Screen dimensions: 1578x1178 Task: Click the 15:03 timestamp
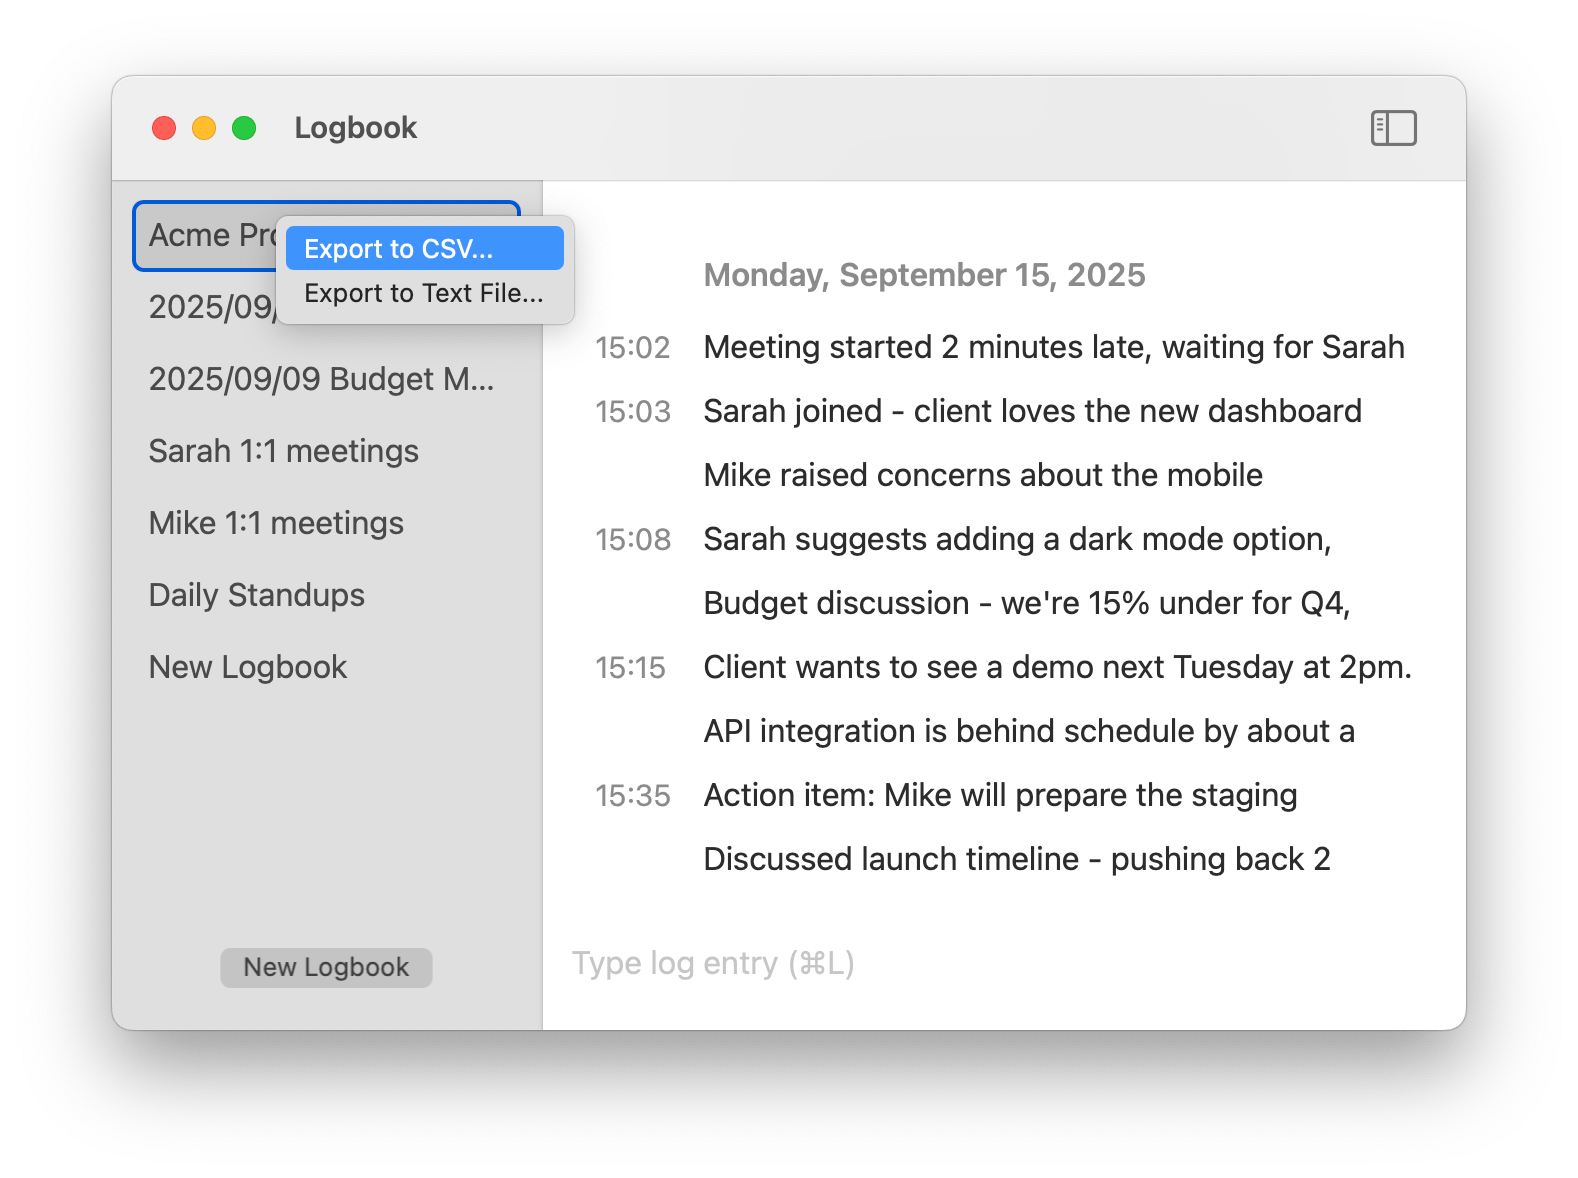click(632, 412)
